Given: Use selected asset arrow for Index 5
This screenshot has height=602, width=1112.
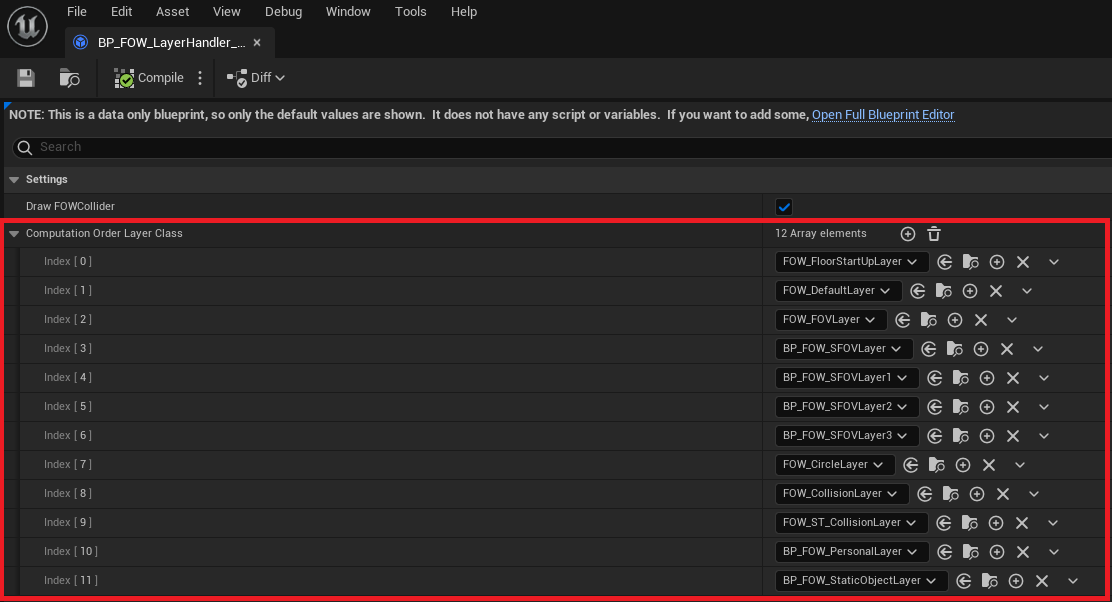Looking at the screenshot, I should click(935, 408).
